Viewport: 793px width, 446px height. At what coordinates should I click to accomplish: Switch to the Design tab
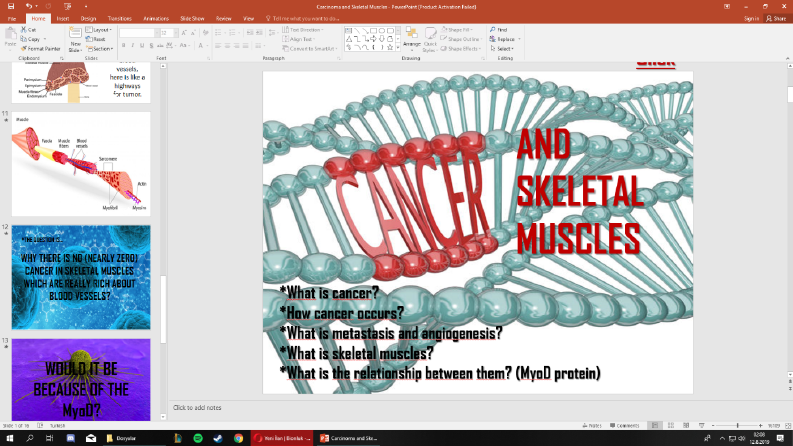[x=88, y=18]
